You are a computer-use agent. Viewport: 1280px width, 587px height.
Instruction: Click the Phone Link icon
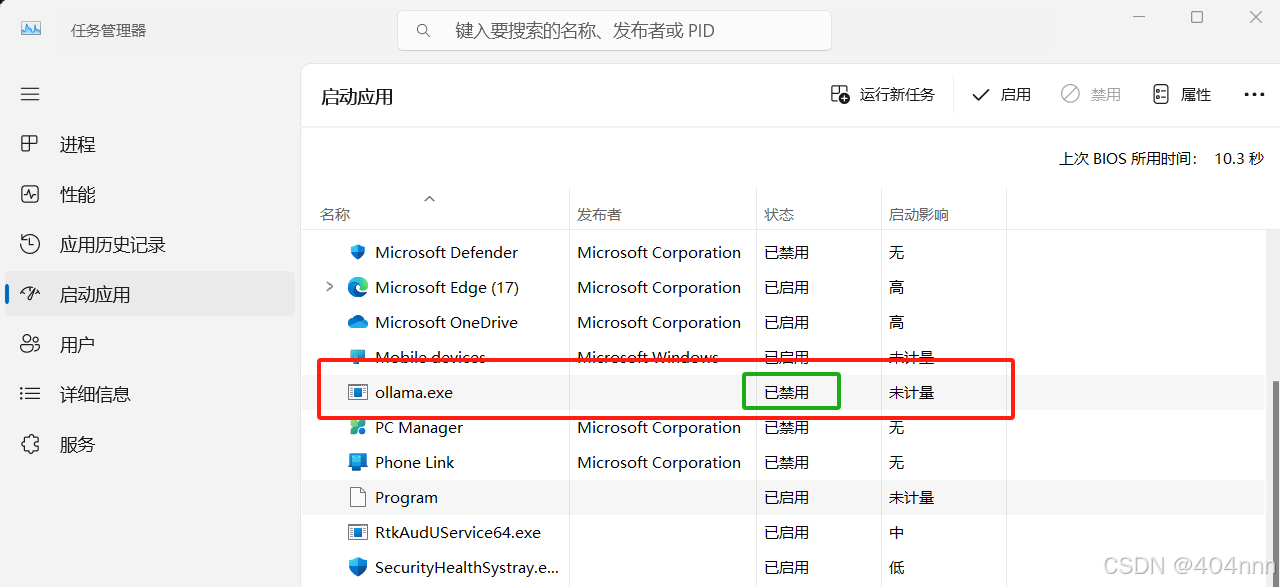pos(357,462)
